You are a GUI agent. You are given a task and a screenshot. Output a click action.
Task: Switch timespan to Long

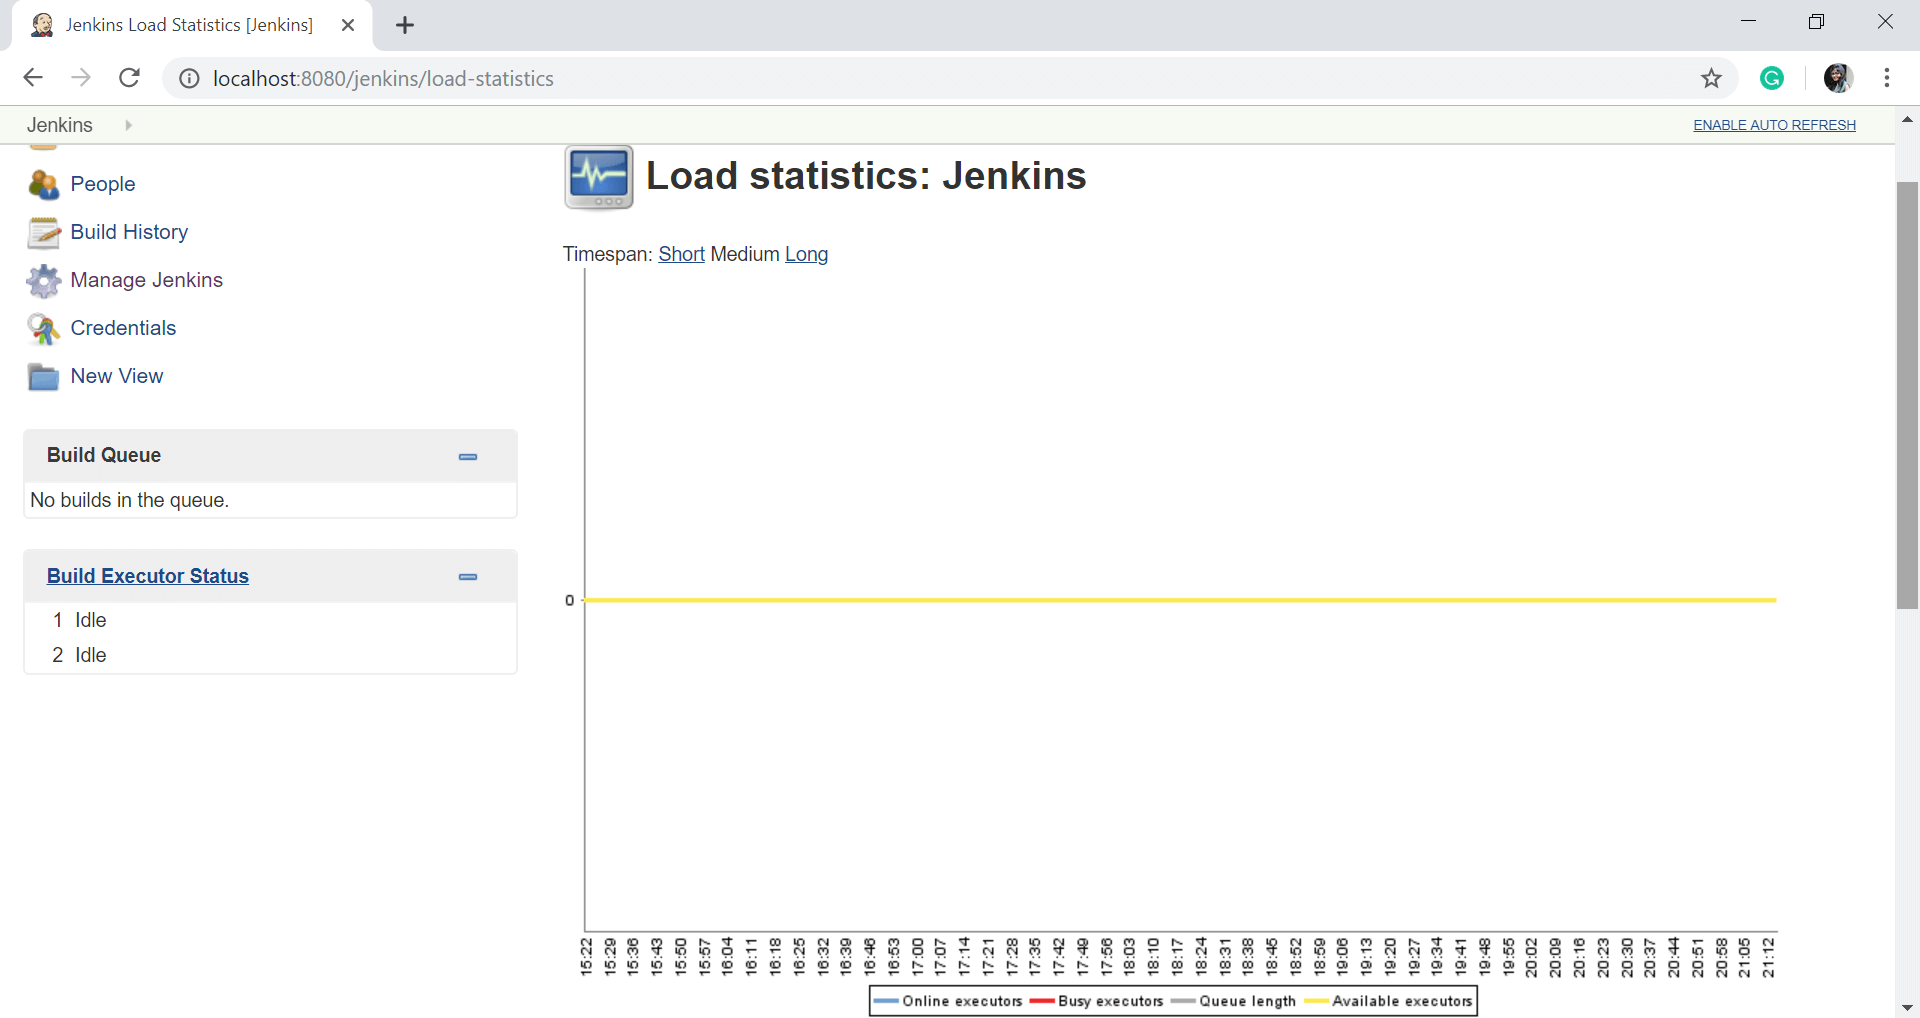pos(806,254)
